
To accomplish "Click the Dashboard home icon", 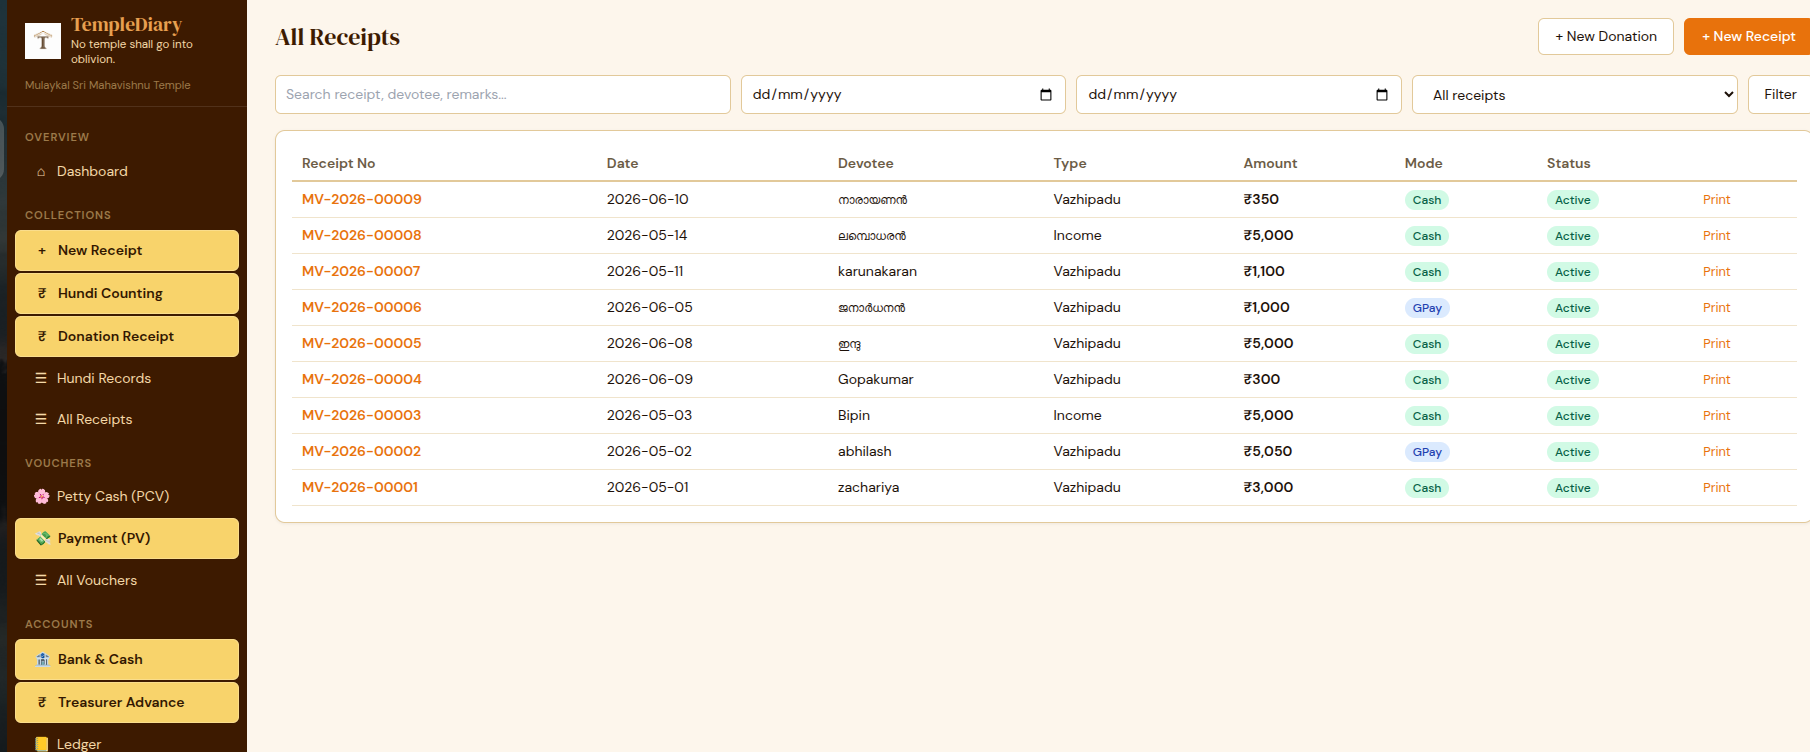I will coord(41,172).
